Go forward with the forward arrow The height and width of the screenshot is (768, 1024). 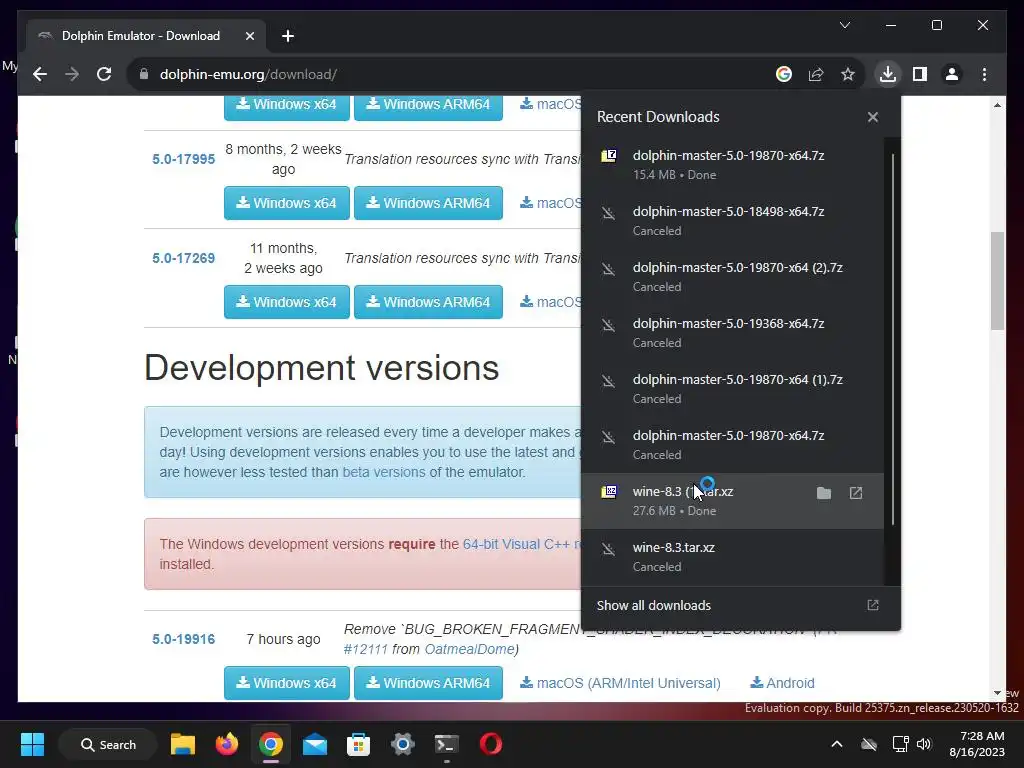[72, 74]
